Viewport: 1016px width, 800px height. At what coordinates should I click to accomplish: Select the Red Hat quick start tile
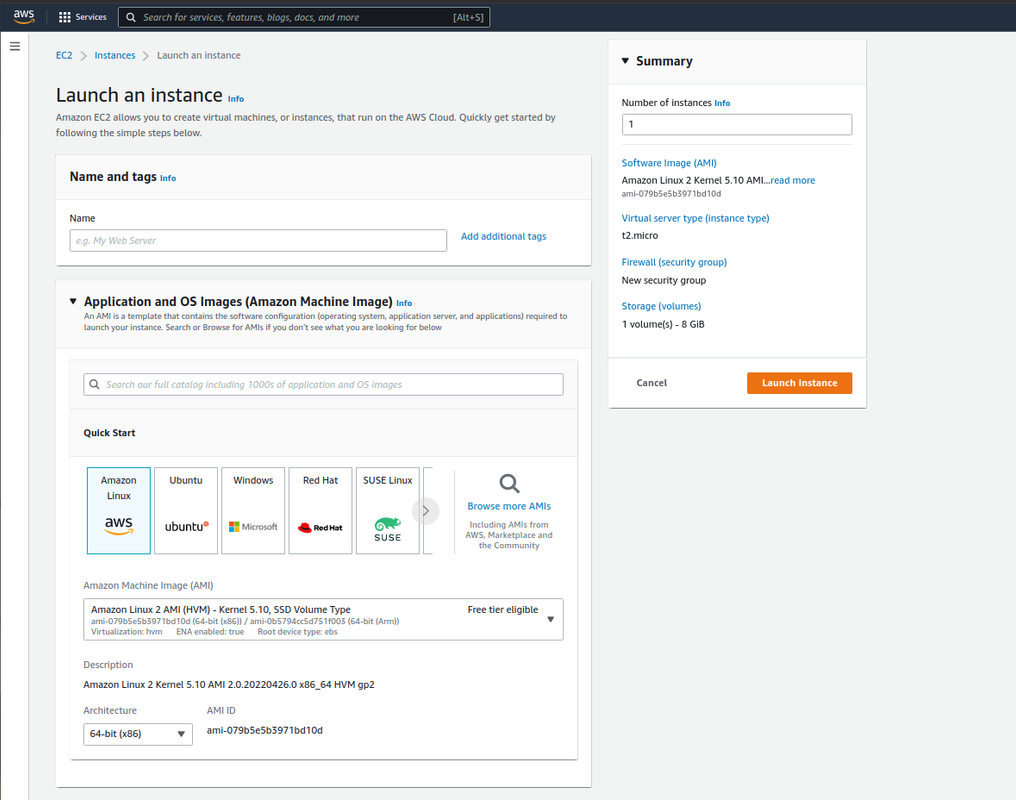pyautogui.click(x=321, y=510)
